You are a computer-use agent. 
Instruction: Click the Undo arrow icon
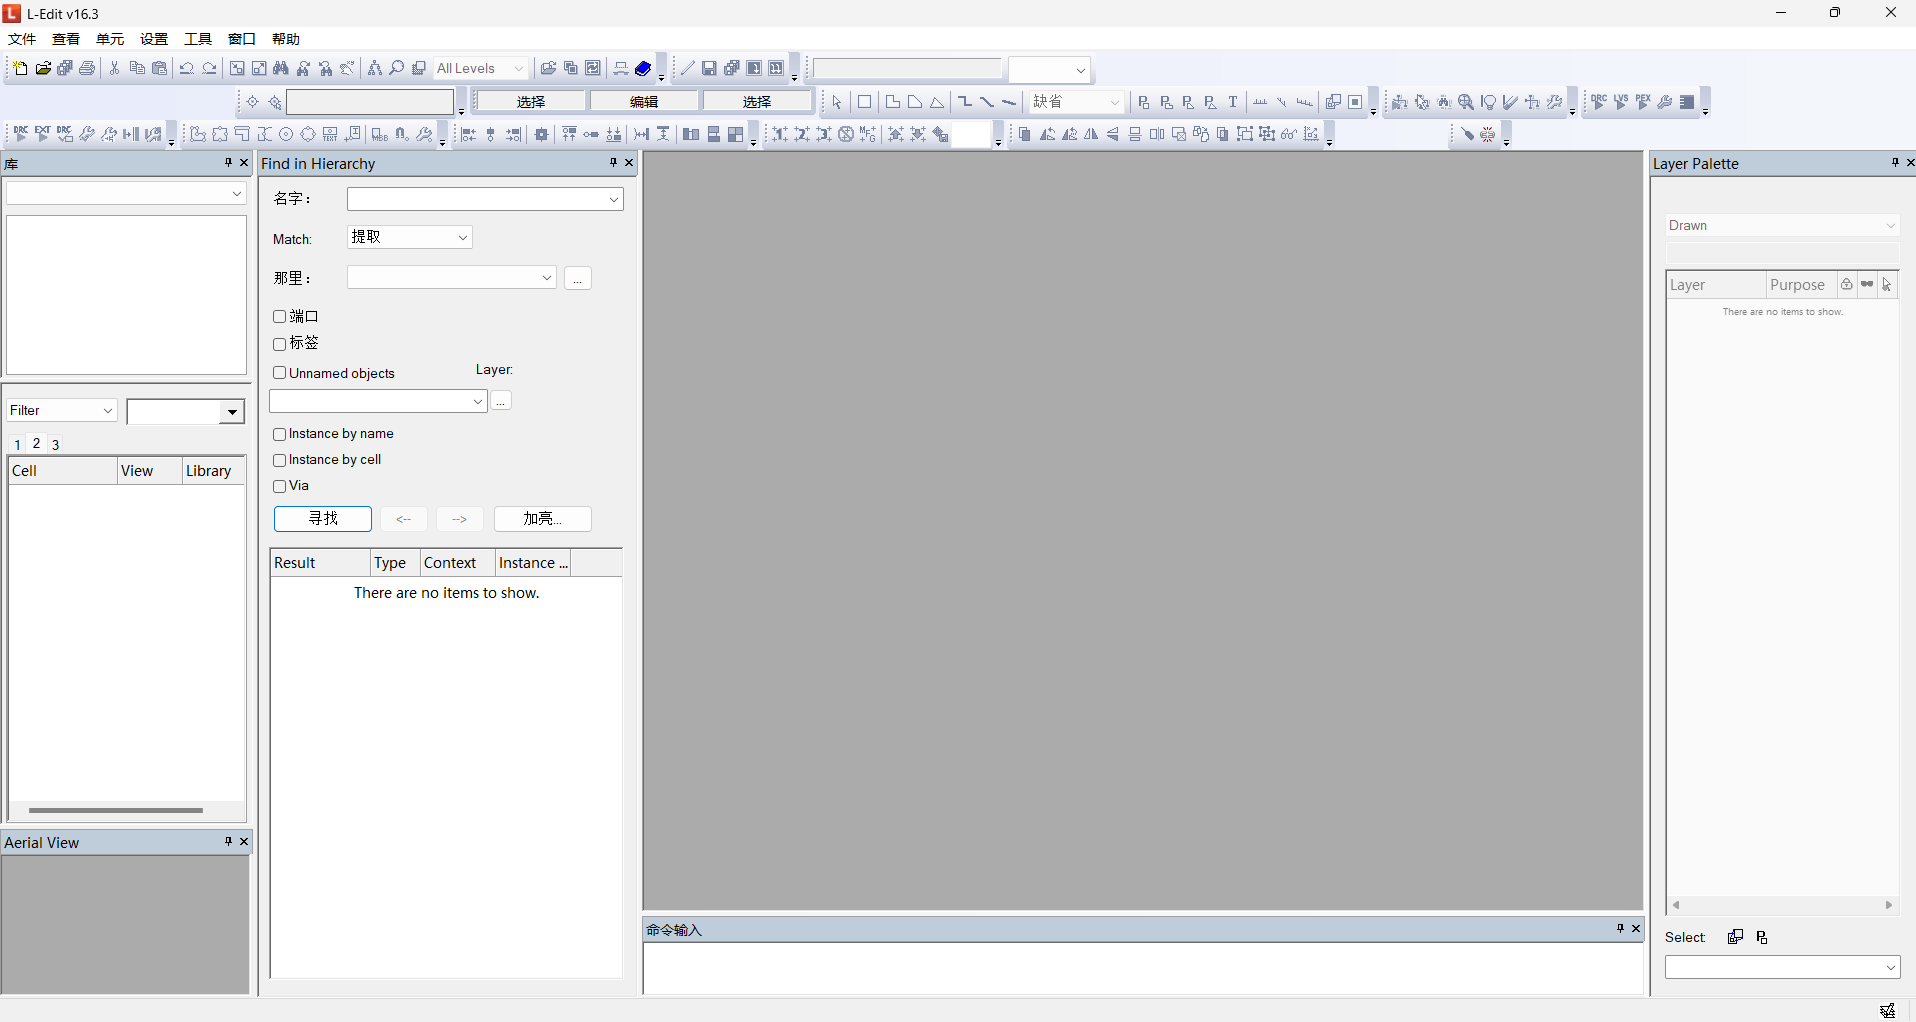click(187, 68)
